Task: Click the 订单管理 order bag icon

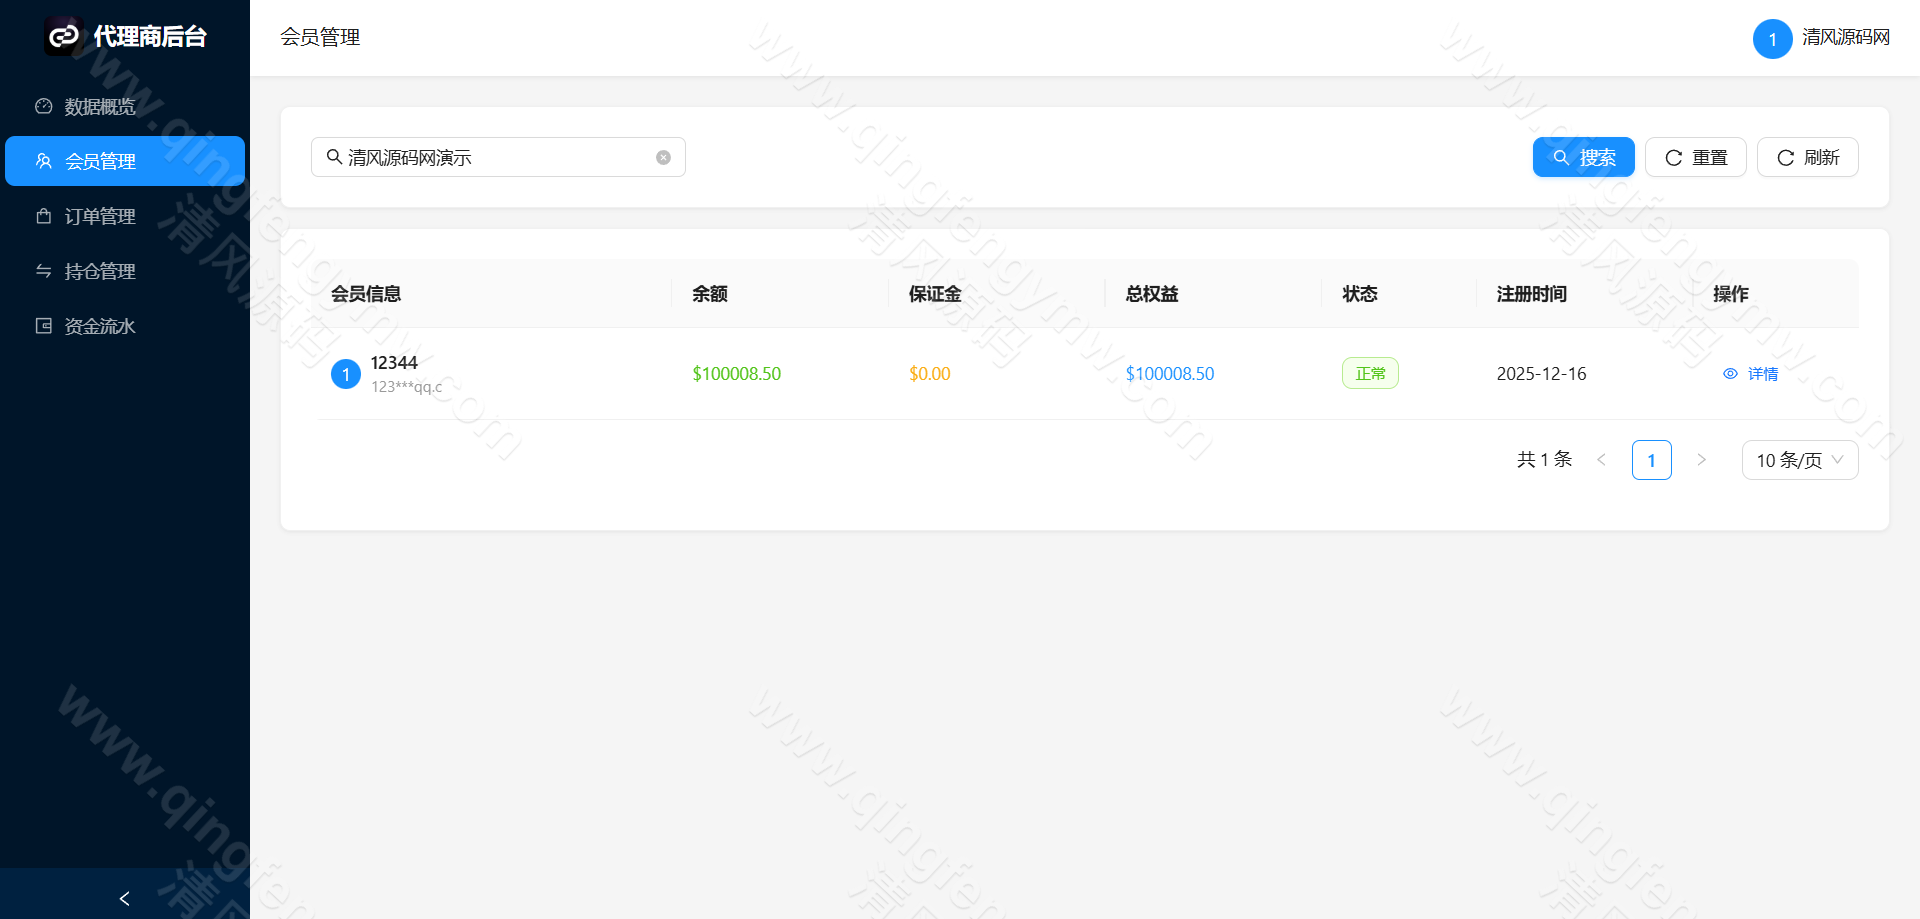Action: pyautogui.click(x=43, y=216)
